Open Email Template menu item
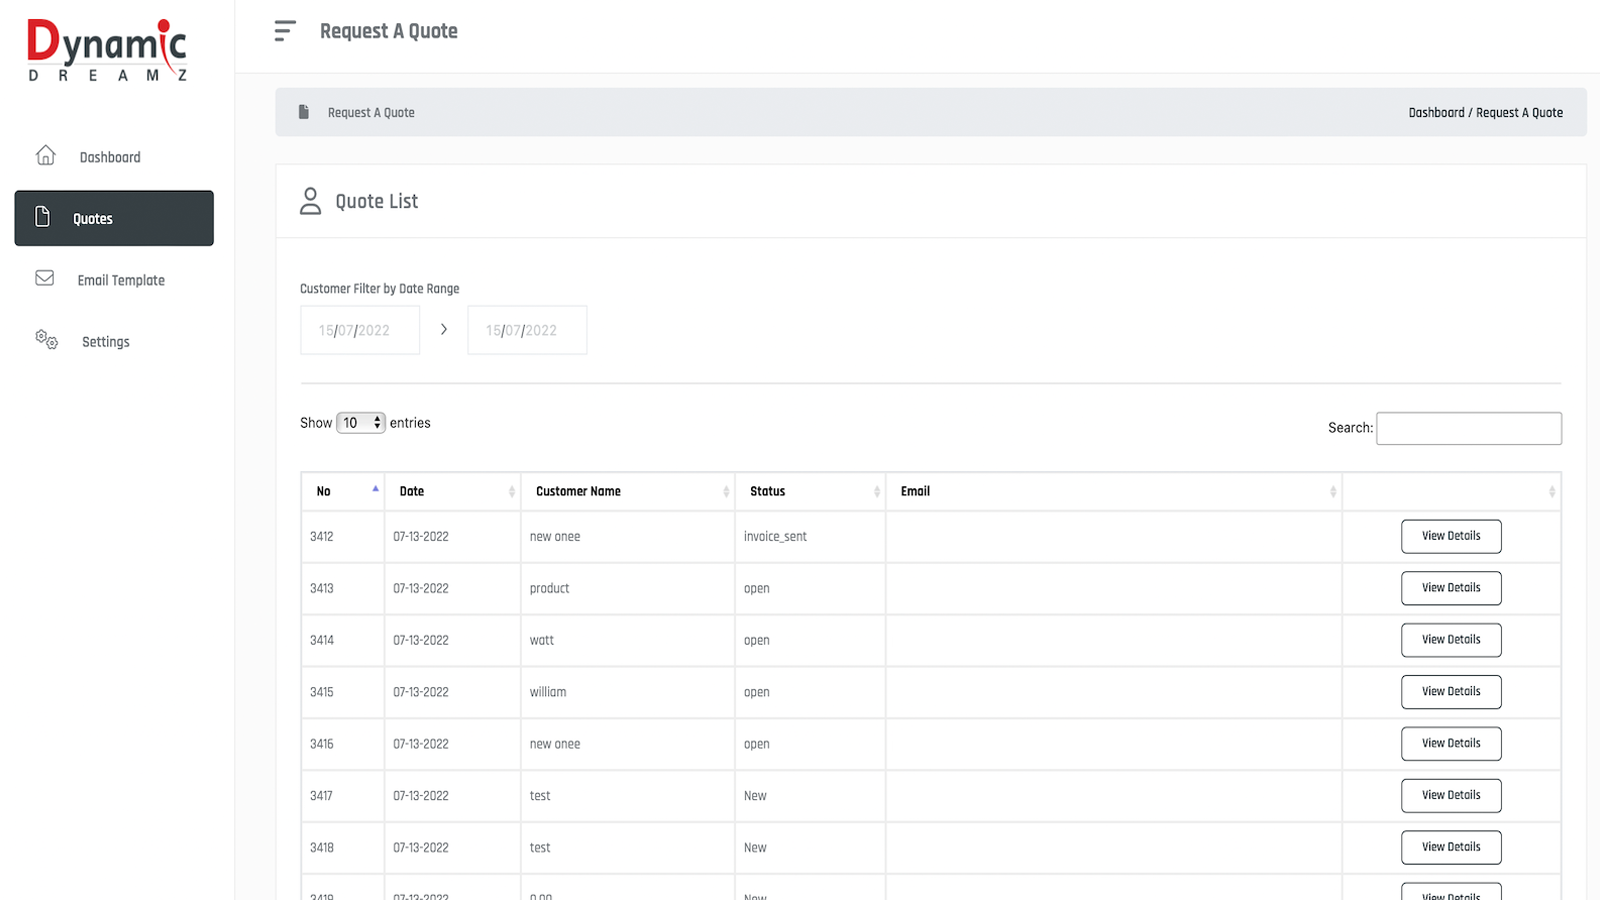 coord(121,280)
